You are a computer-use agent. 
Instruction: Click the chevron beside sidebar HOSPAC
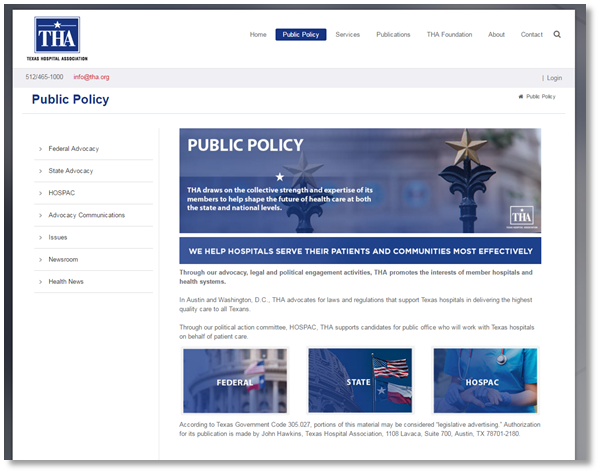(40, 193)
